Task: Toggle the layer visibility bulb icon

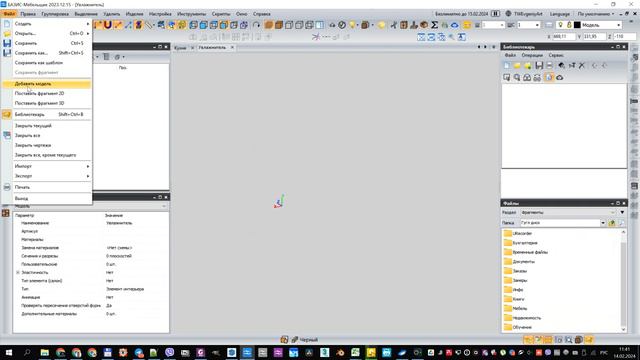Action: [x=560, y=25]
